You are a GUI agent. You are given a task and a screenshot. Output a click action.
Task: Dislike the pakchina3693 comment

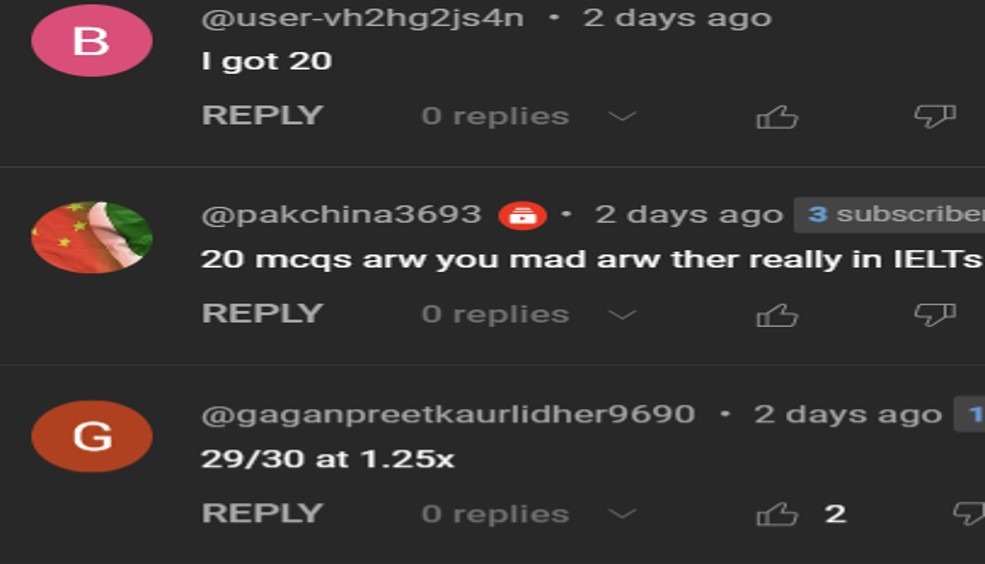(x=935, y=315)
